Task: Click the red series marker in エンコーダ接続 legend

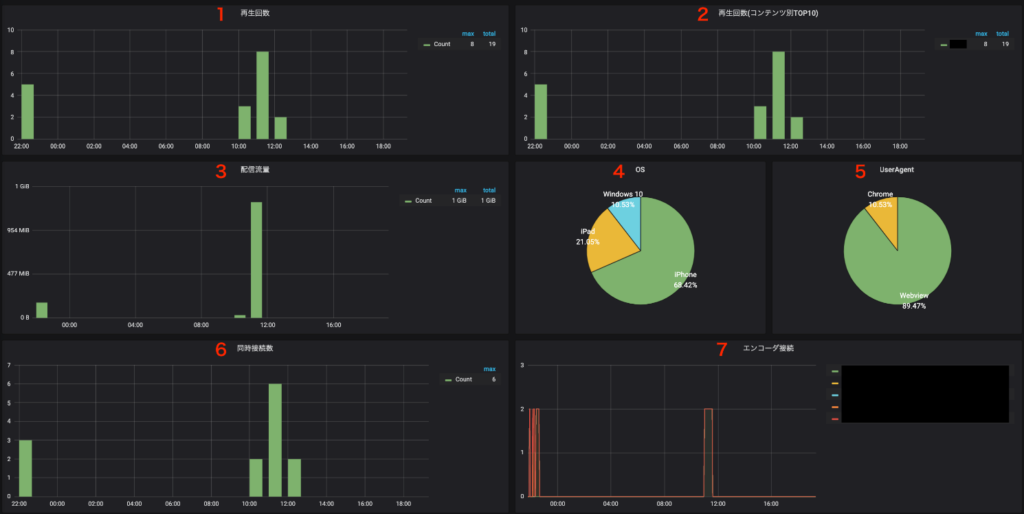Action: (x=835, y=419)
